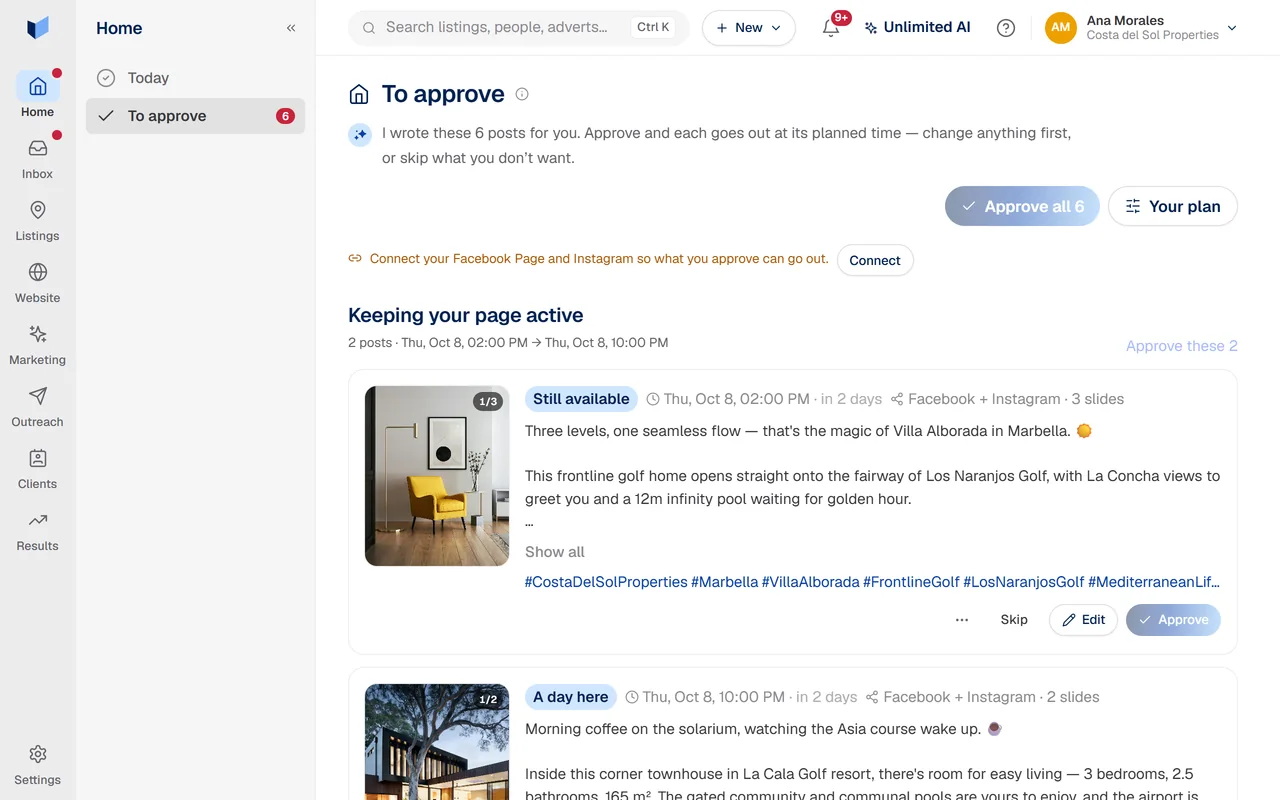Viewport: 1280px width, 800px height.
Task: Open the Marketing section
Action: (38, 344)
